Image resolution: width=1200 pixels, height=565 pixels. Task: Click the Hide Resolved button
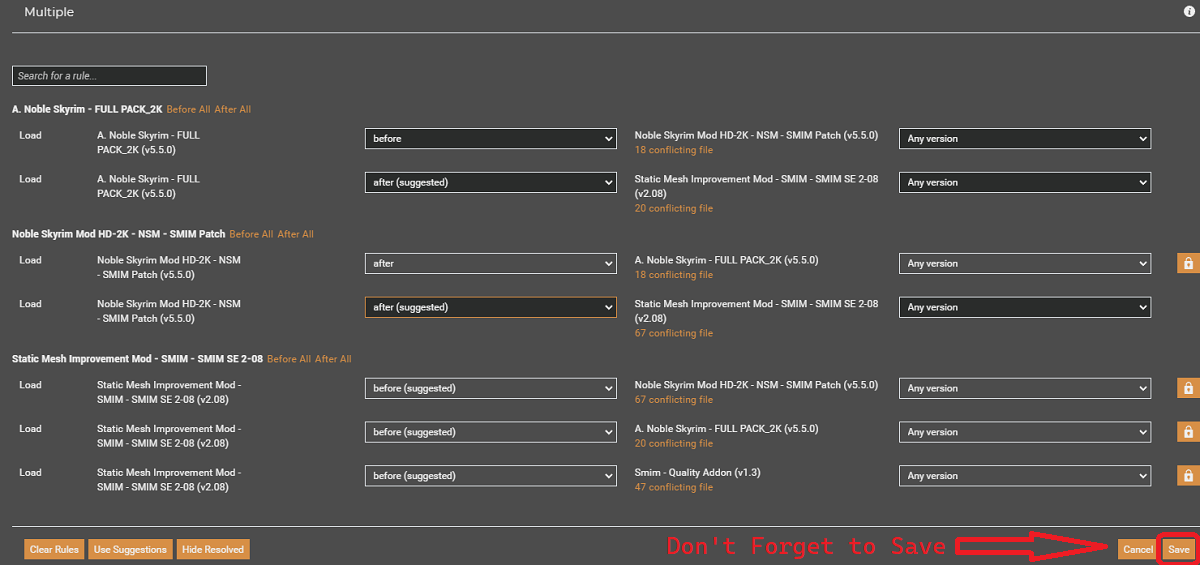[x=212, y=549]
